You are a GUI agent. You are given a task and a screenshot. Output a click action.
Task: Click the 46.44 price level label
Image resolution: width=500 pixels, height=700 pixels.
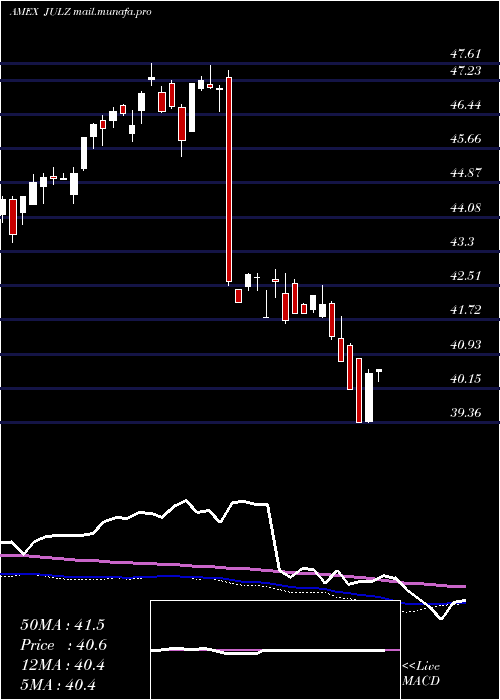(x=465, y=105)
